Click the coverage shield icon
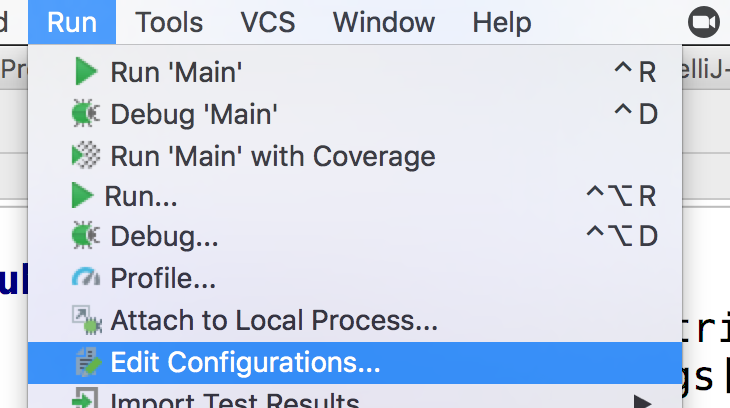Viewport: 730px width, 408px height. coord(86,155)
